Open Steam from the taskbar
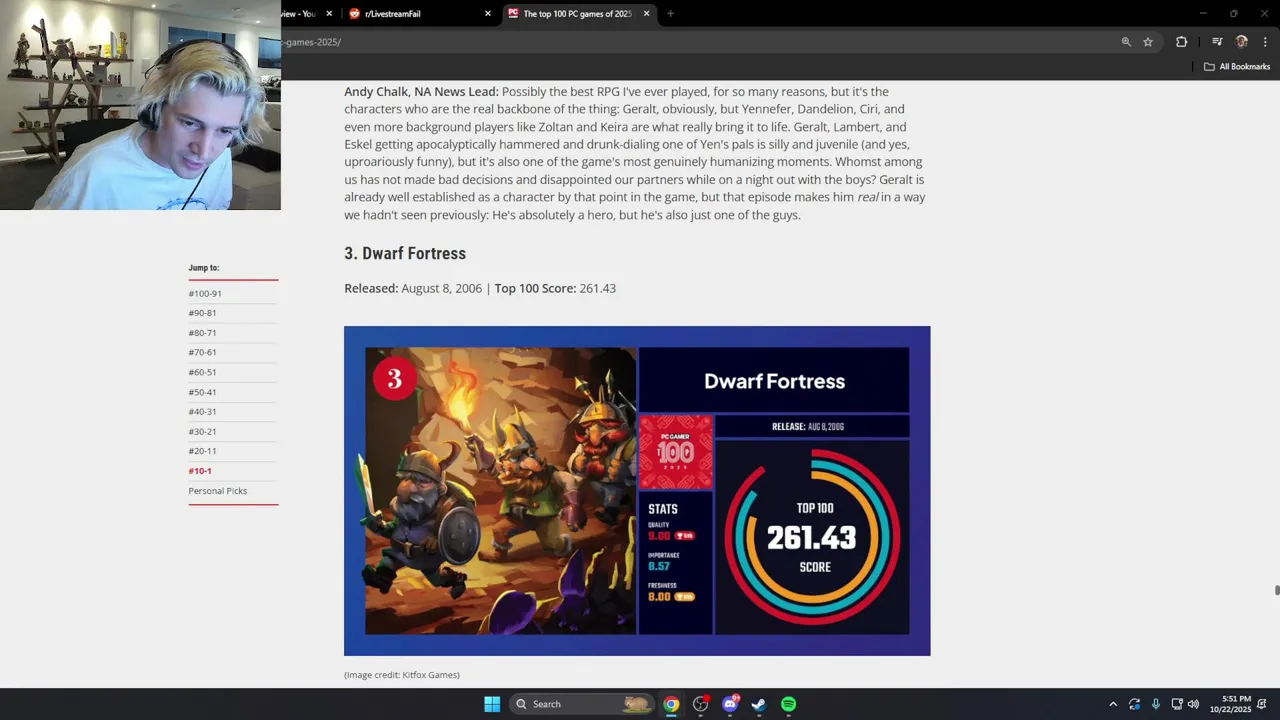Viewport: 1280px width, 720px height. (x=759, y=704)
